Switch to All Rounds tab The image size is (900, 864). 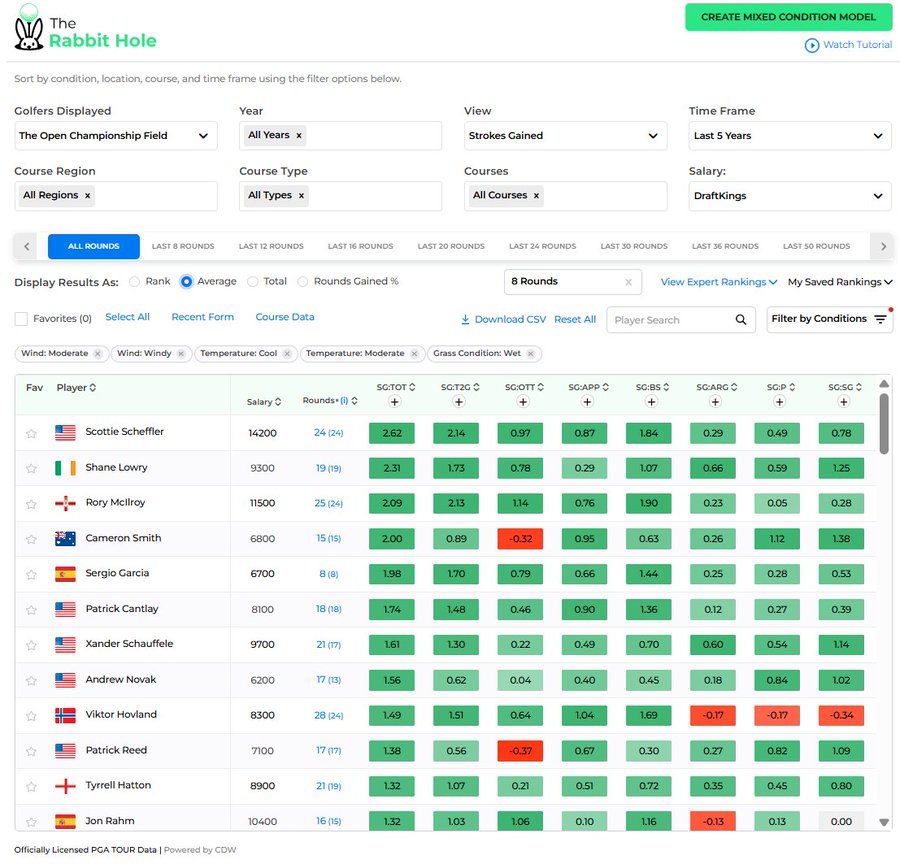tap(94, 246)
